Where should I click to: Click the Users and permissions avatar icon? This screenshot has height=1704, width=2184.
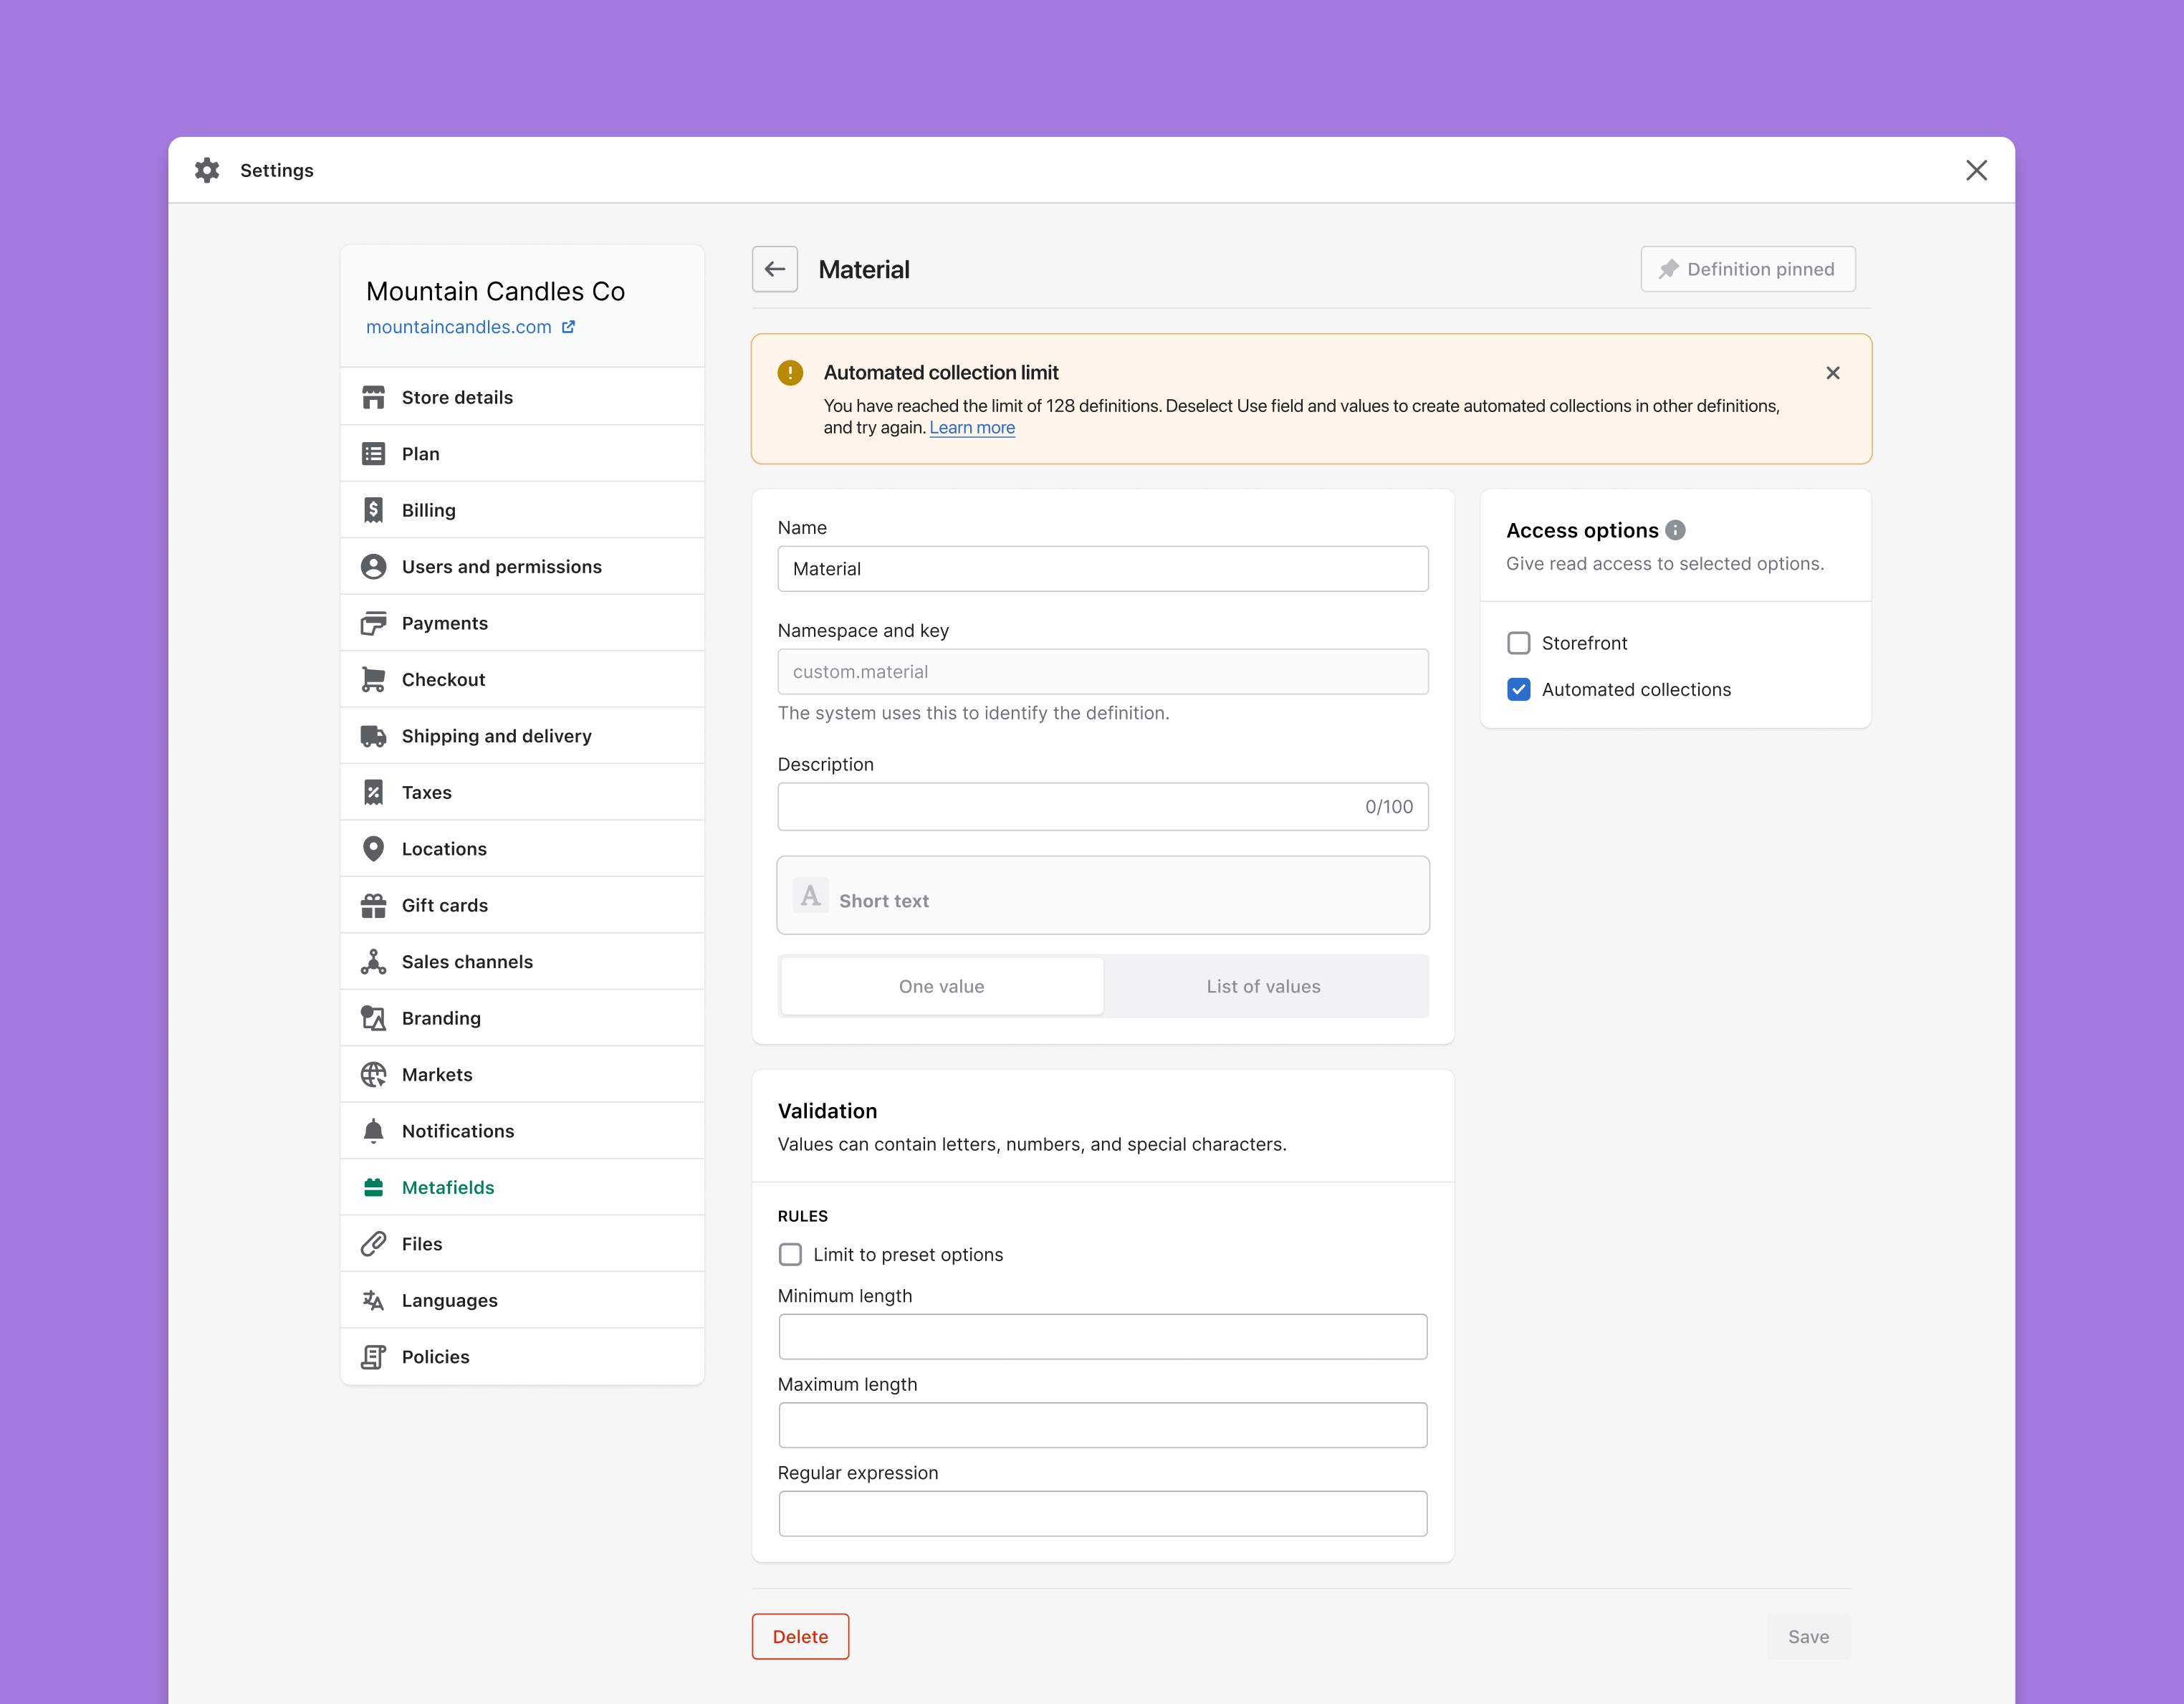pyautogui.click(x=373, y=567)
